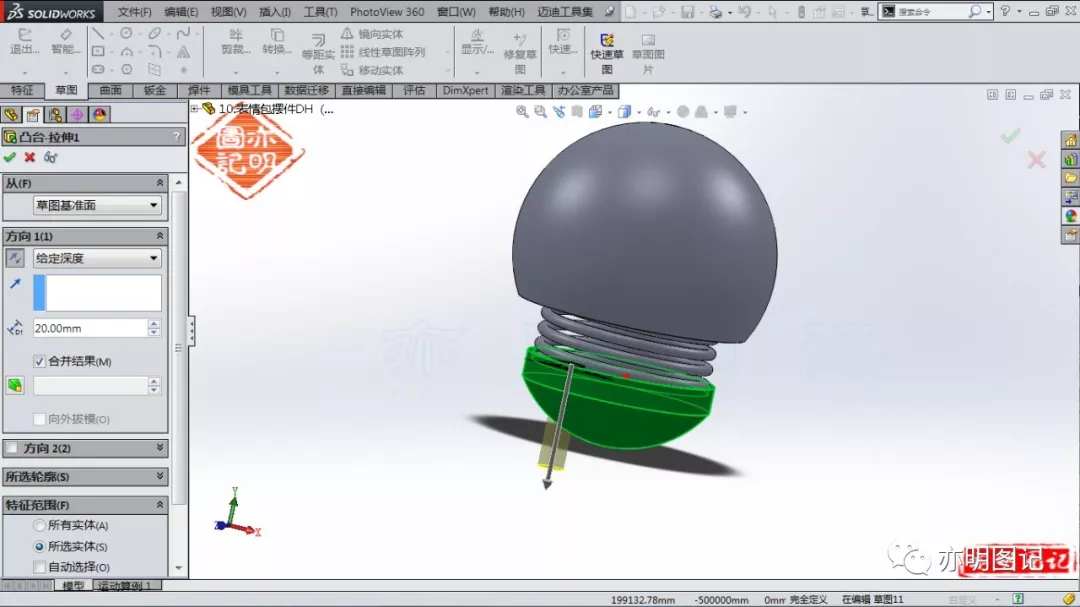Open PropertyManager tab icon
Screen dimensions: 1080x607
[x=33, y=114]
